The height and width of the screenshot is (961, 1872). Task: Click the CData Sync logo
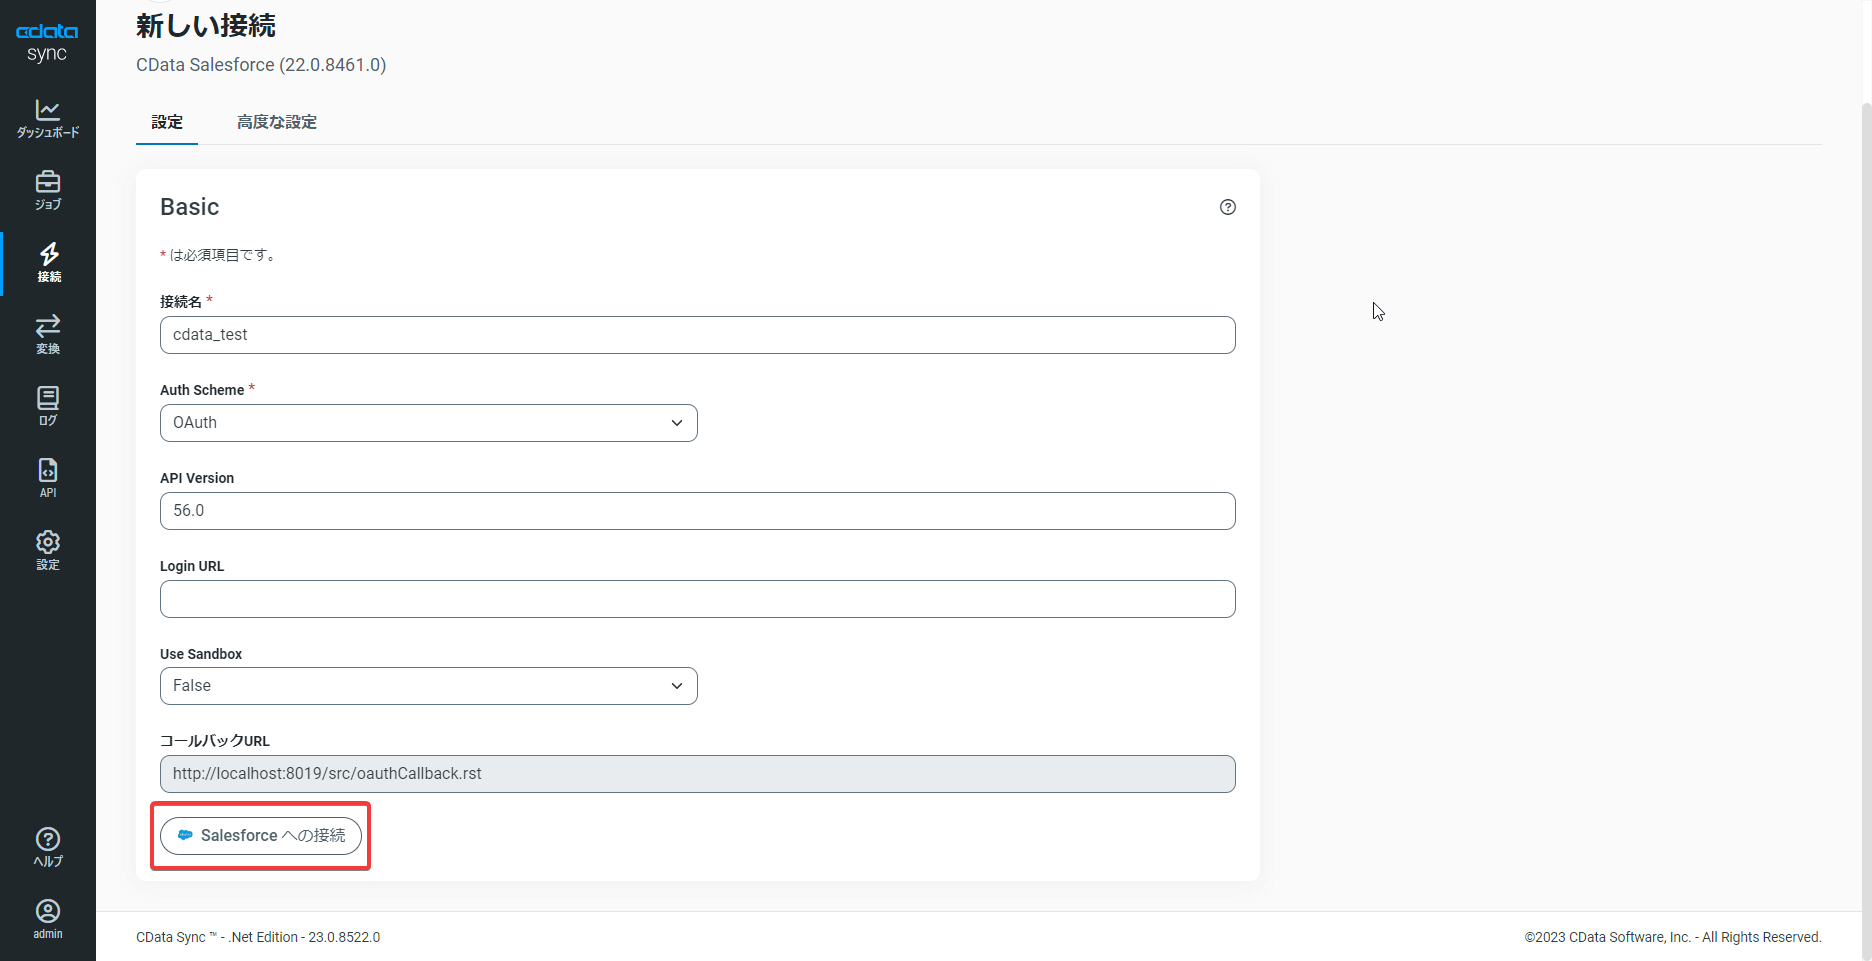47,40
